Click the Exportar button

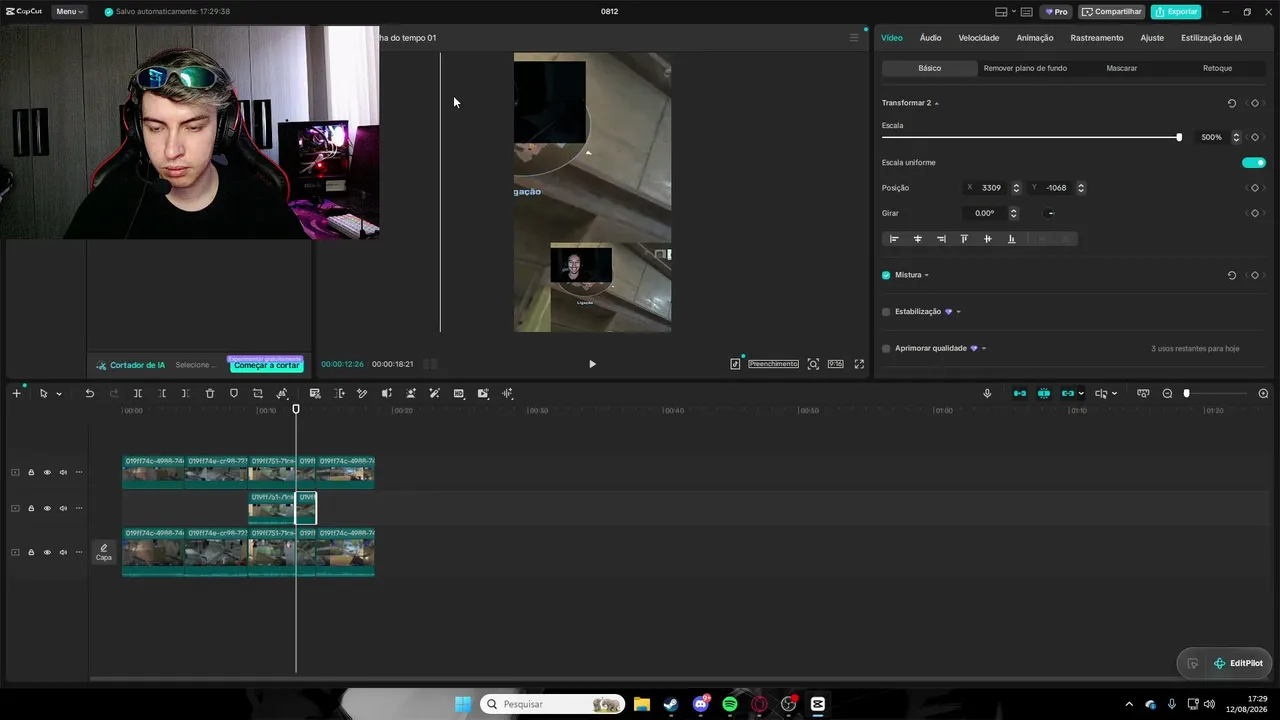[x=1176, y=12]
